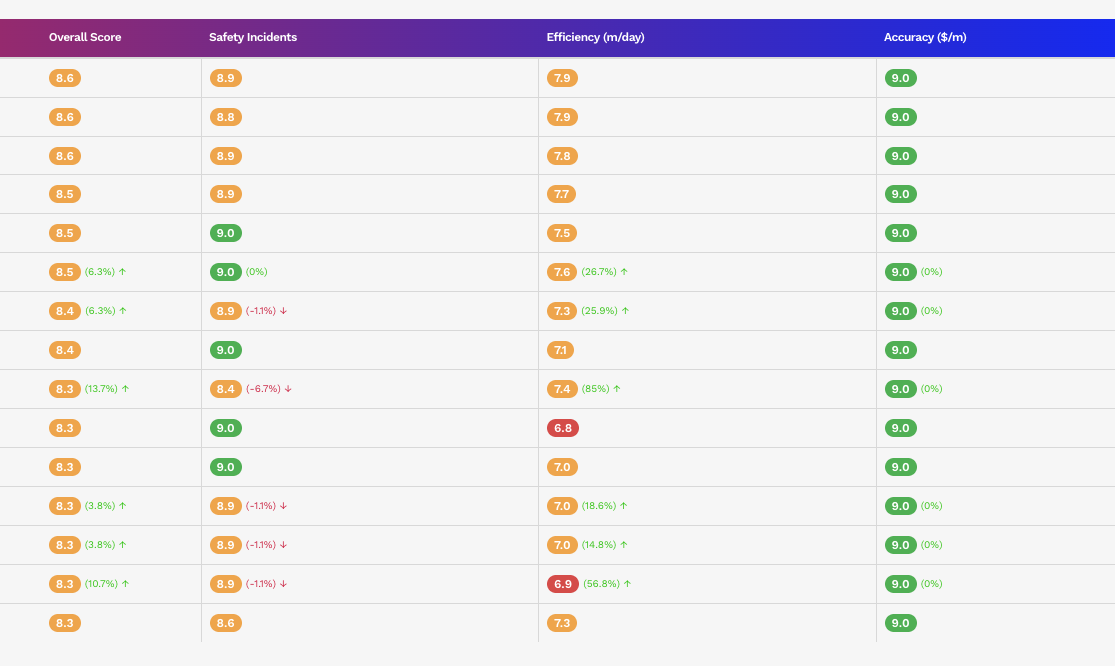Click the 8.8 safety incidents badge
Image resolution: width=1115 pixels, height=666 pixels.
[x=225, y=117]
